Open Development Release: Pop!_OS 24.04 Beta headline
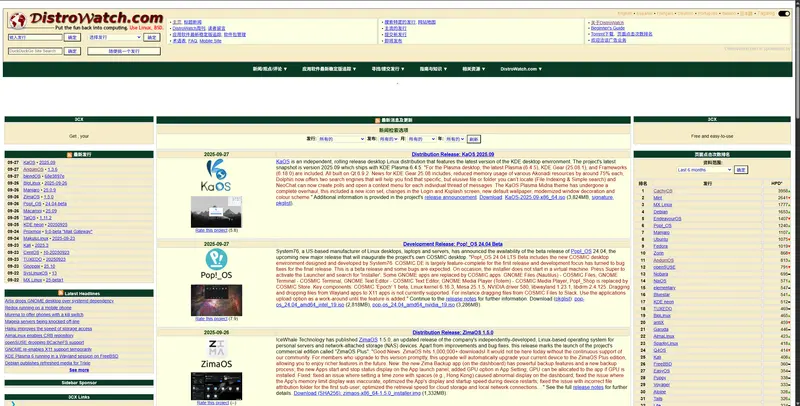The height and width of the screenshot is (406, 800). tap(453, 244)
